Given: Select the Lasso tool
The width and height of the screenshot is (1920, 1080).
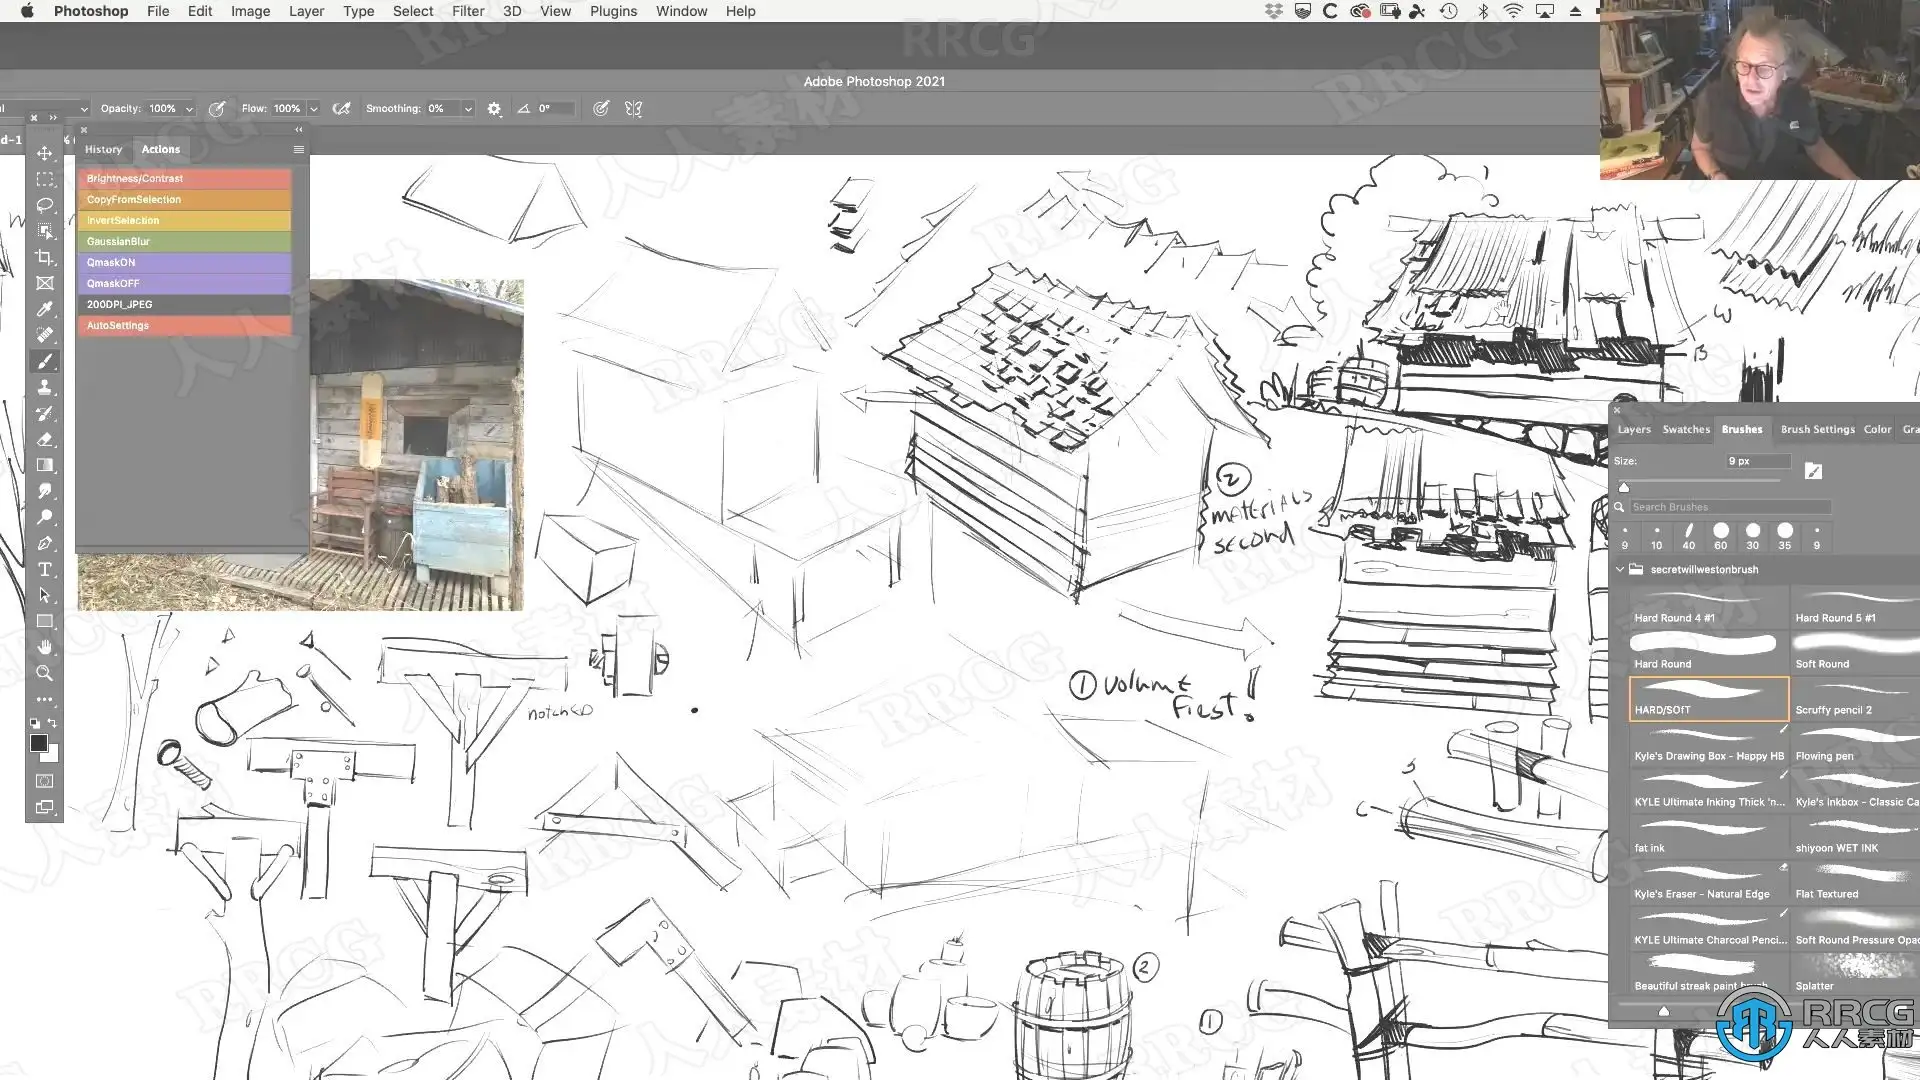Looking at the screenshot, I should tap(45, 205).
